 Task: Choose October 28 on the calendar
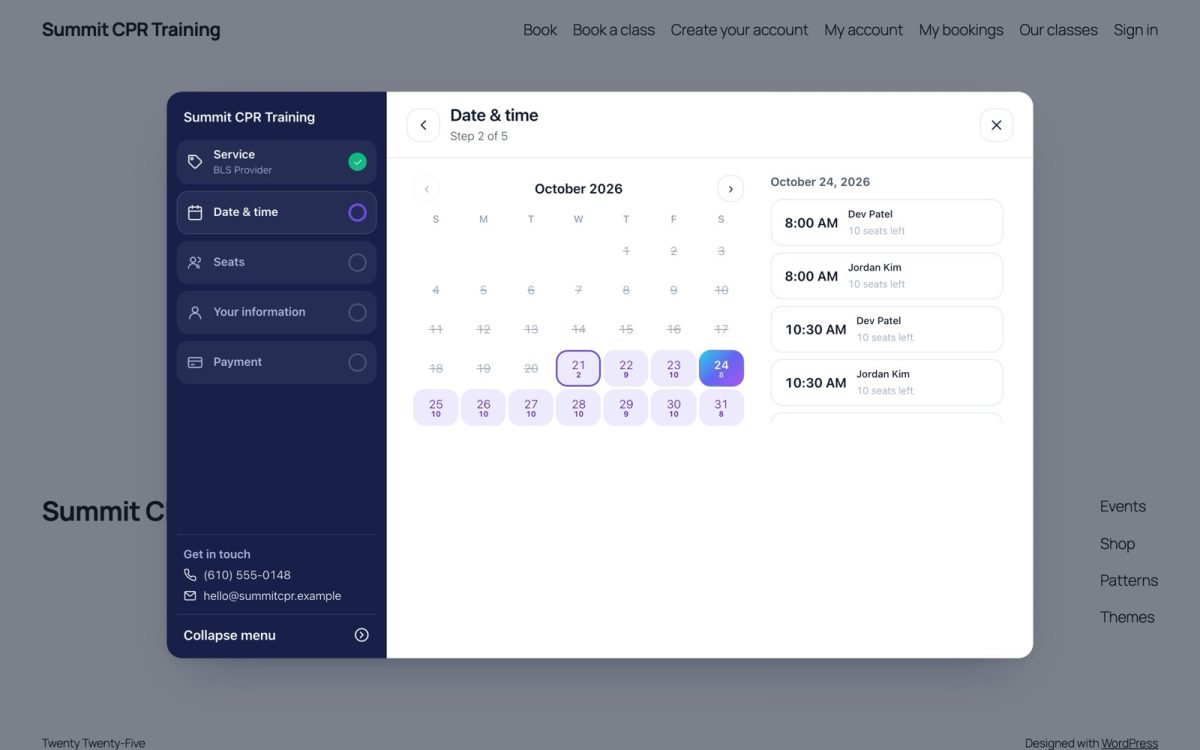[578, 407]
